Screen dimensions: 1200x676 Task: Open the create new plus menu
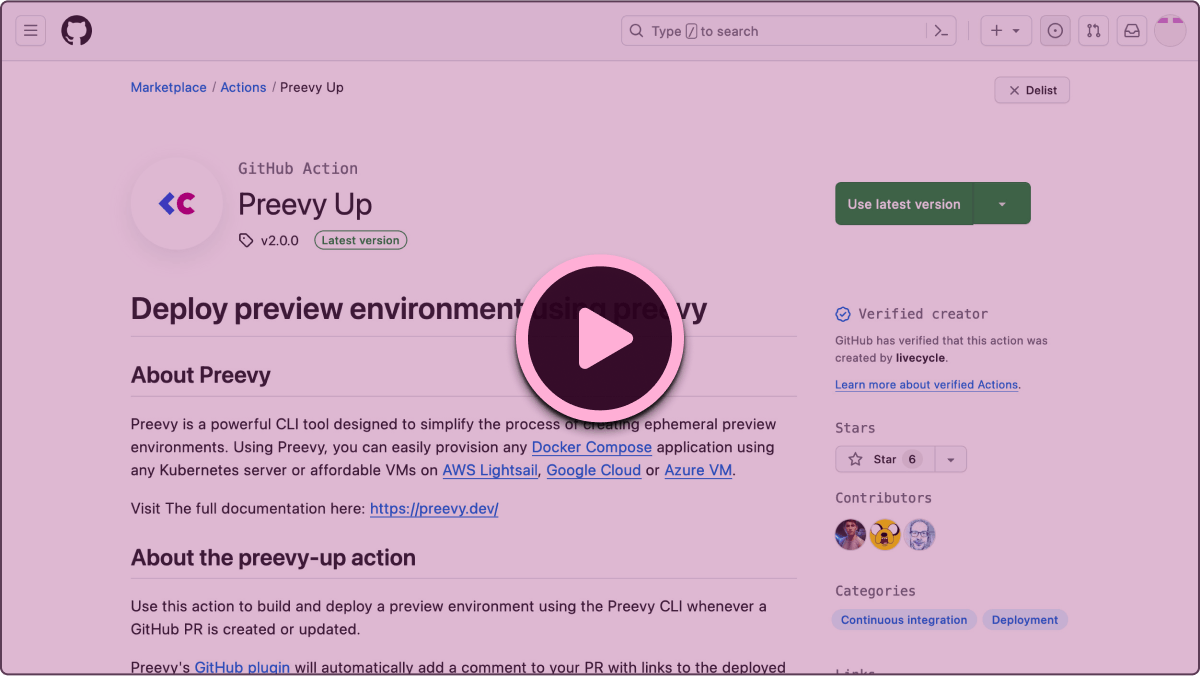coord(1005,31)
